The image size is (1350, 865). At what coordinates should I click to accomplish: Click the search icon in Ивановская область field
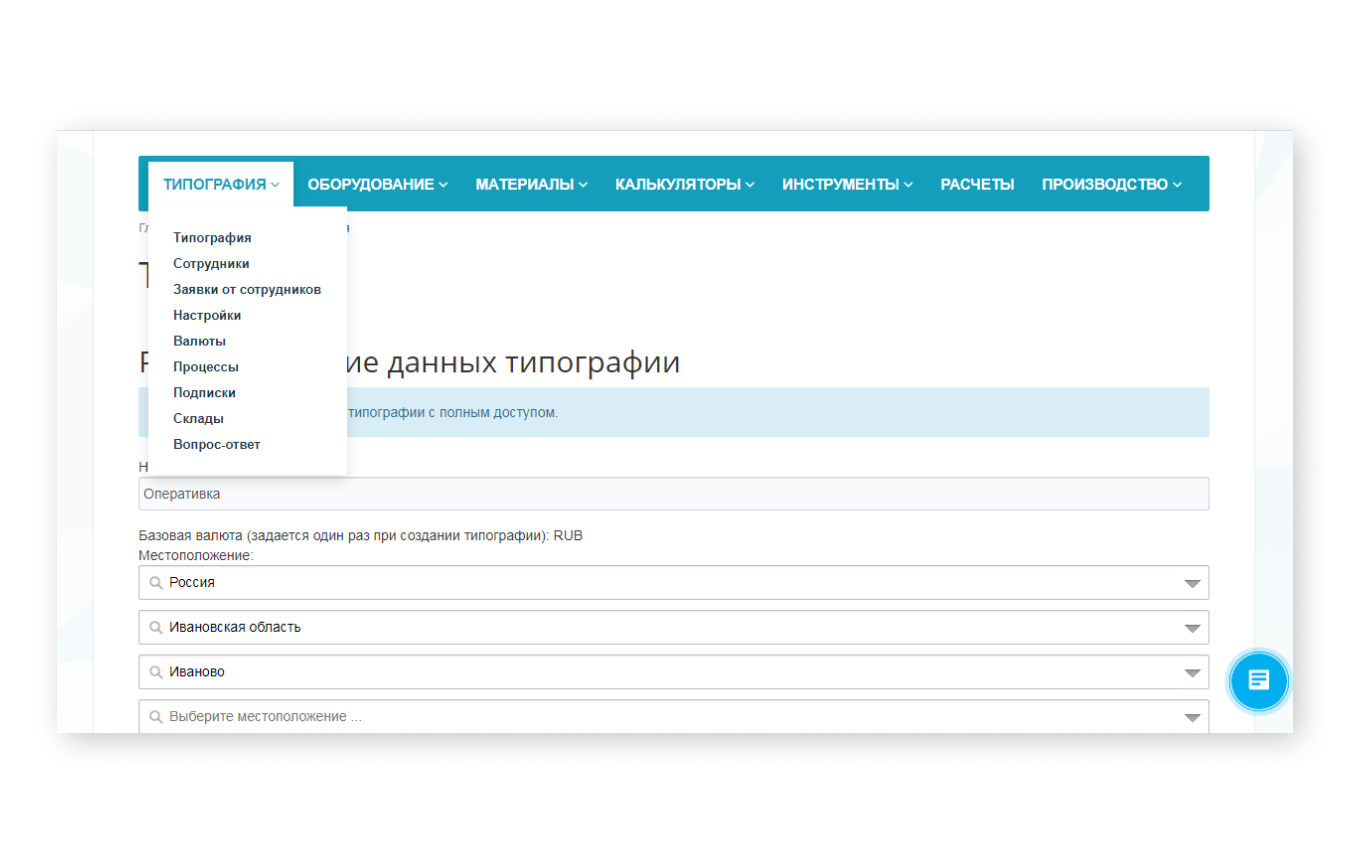click(156, 627)
